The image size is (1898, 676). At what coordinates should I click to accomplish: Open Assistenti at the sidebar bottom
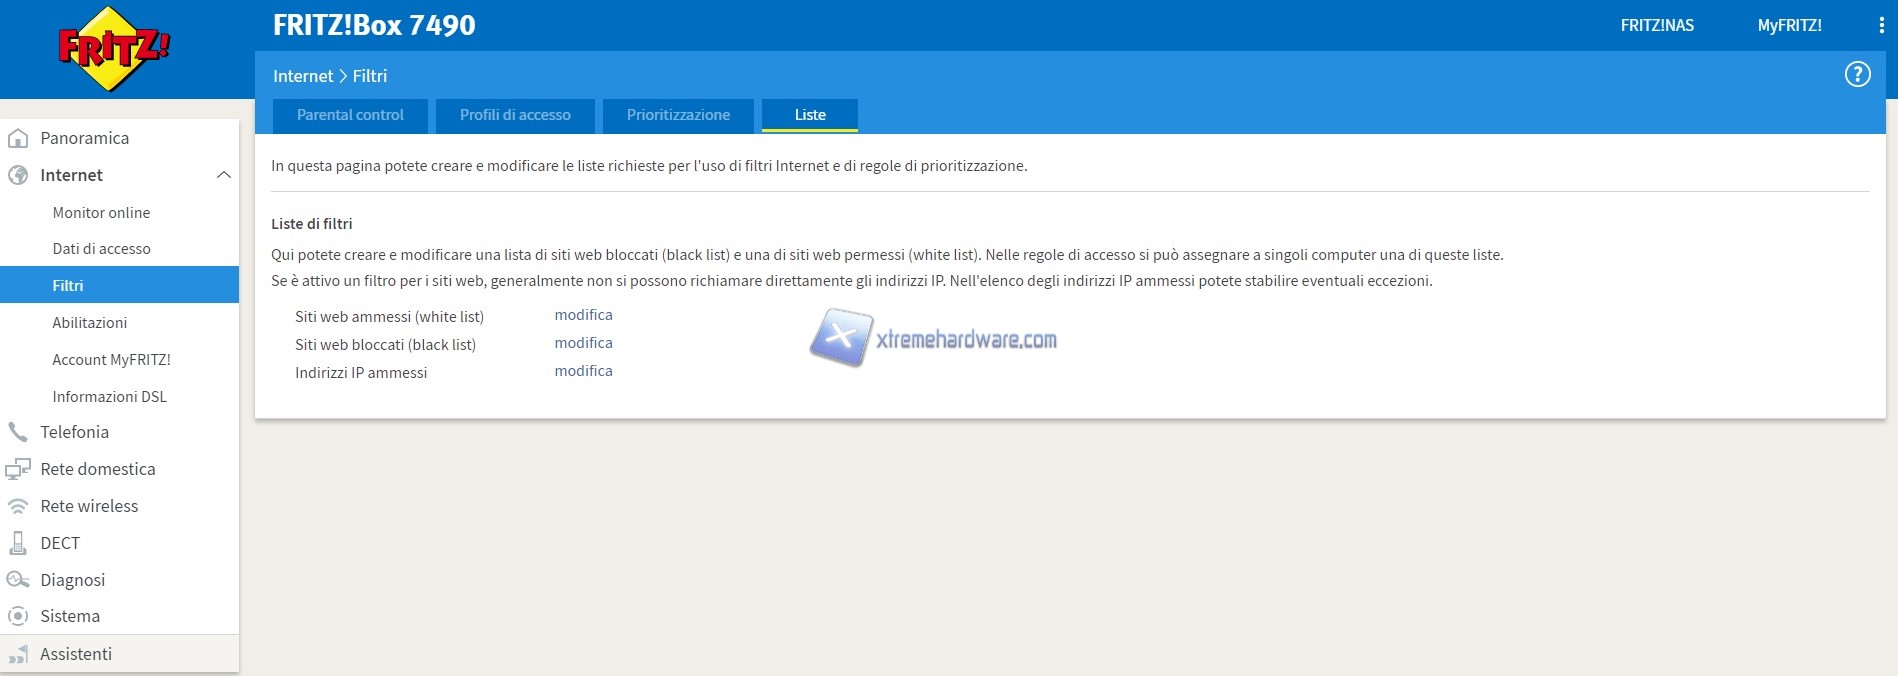tap(76, 654)
